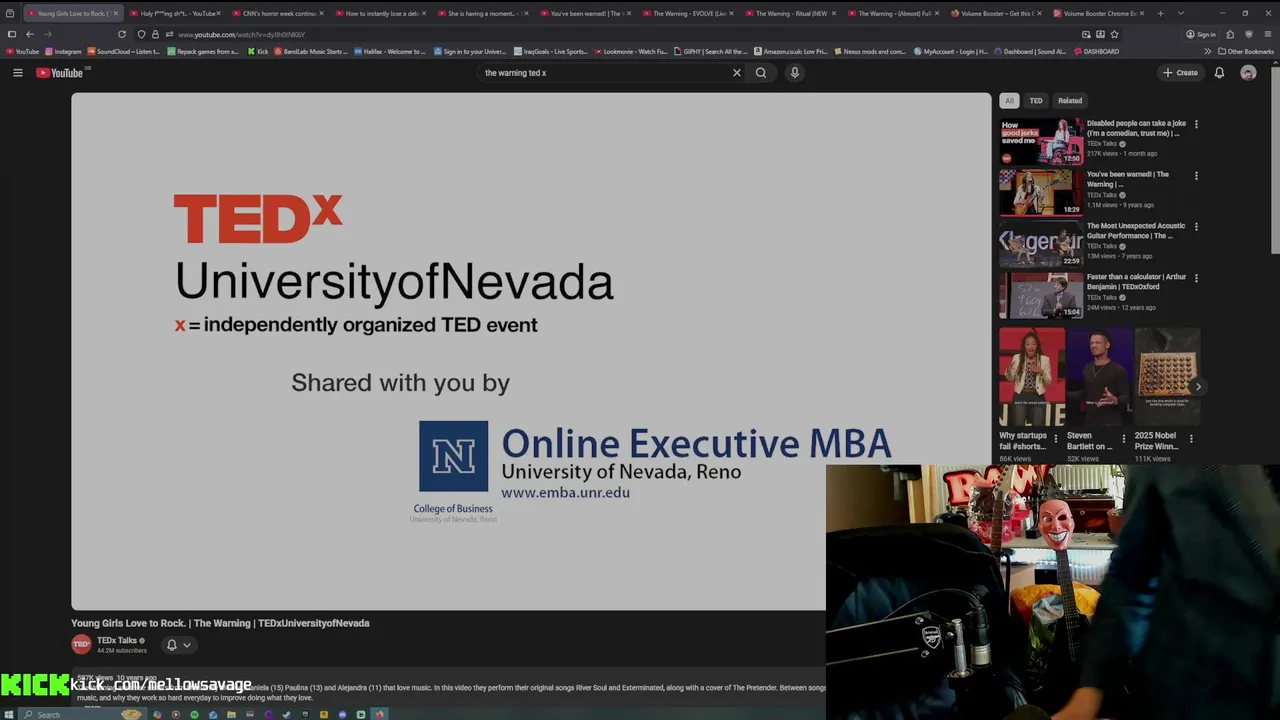Image resolution: width=1280 pixels, height=720 pixels.
Task: Open options for 'Steven Bartlett' short
Action: (1123, 438)
